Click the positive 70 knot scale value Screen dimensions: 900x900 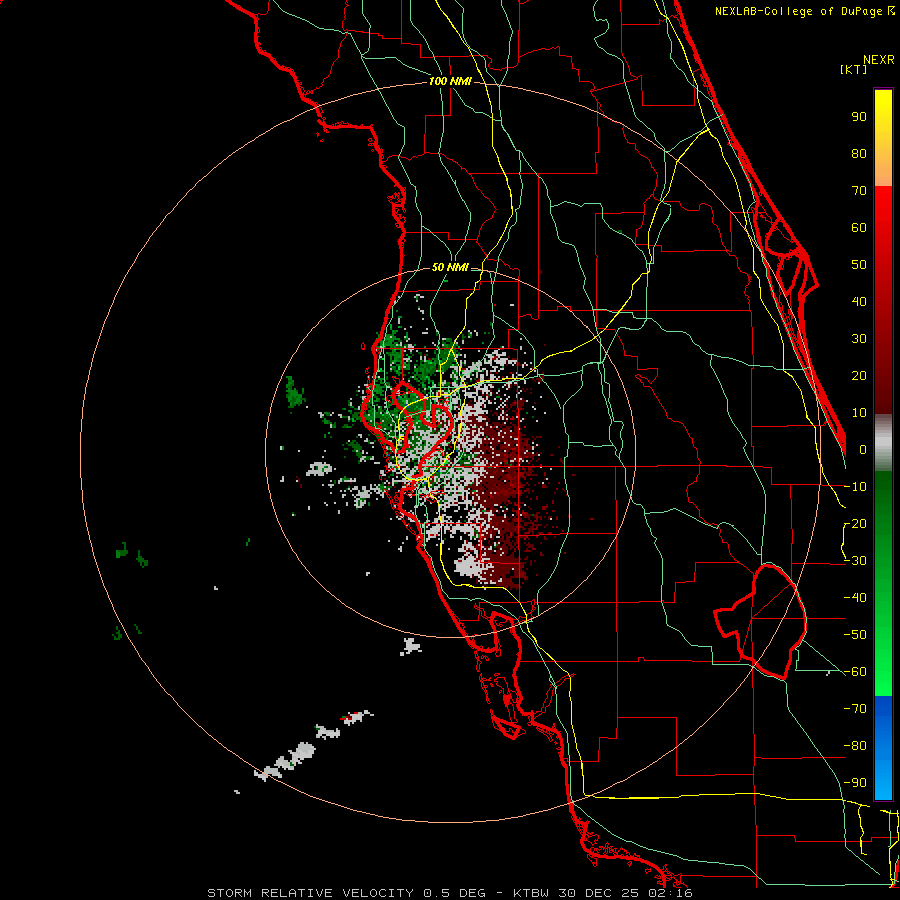(x=859, y=191)
